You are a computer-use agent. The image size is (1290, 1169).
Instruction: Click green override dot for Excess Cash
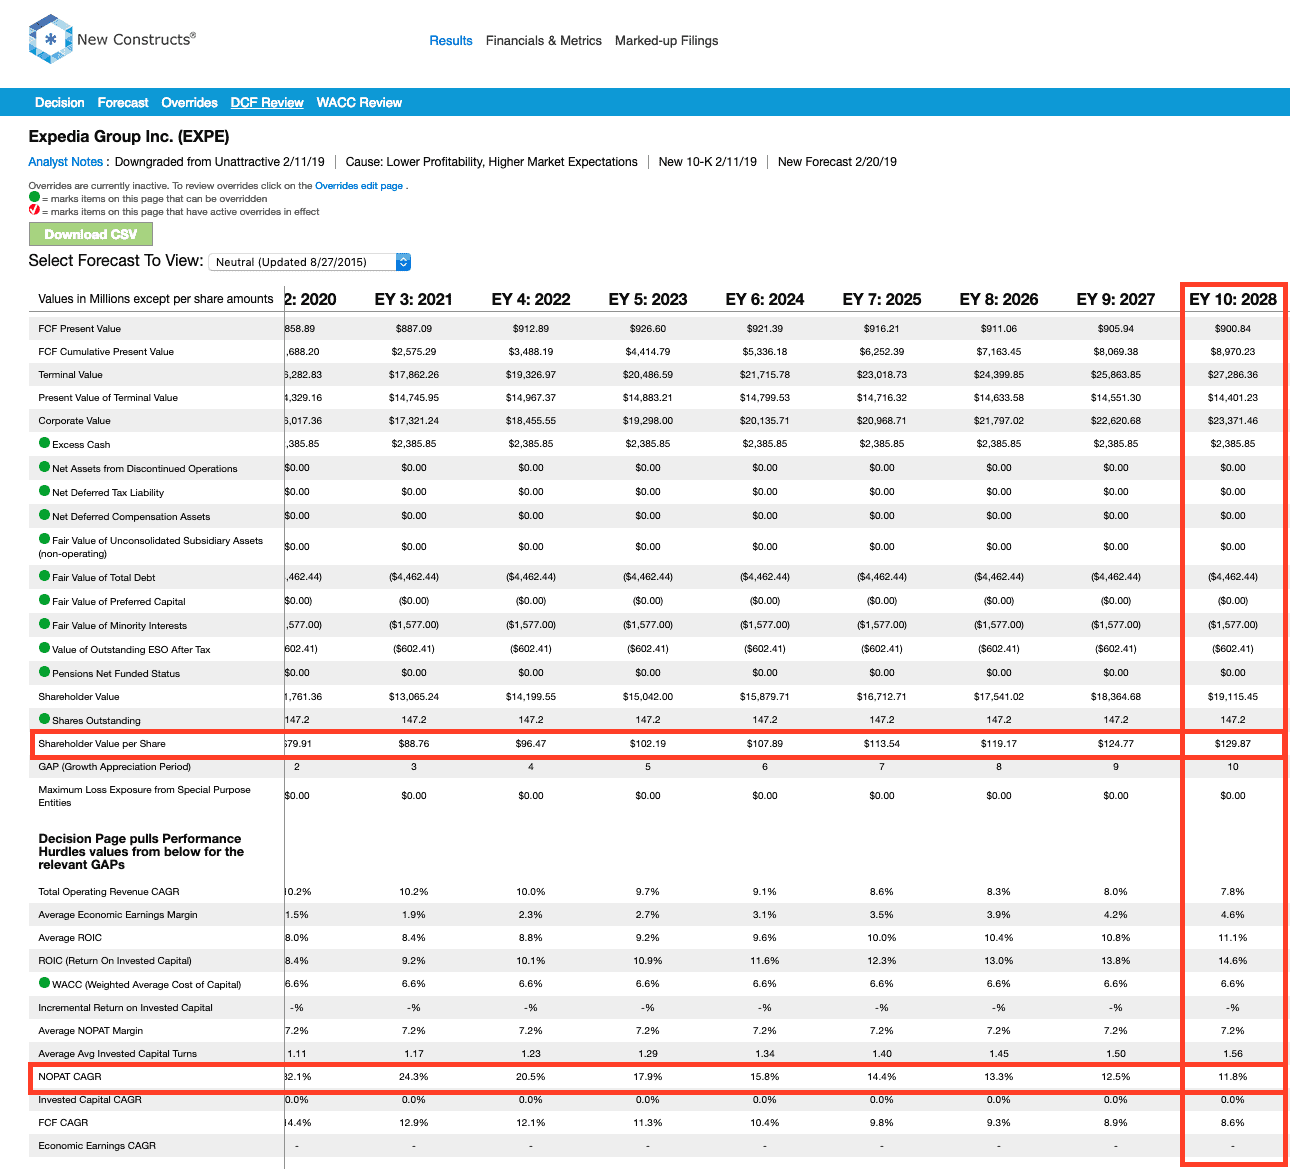44,443
